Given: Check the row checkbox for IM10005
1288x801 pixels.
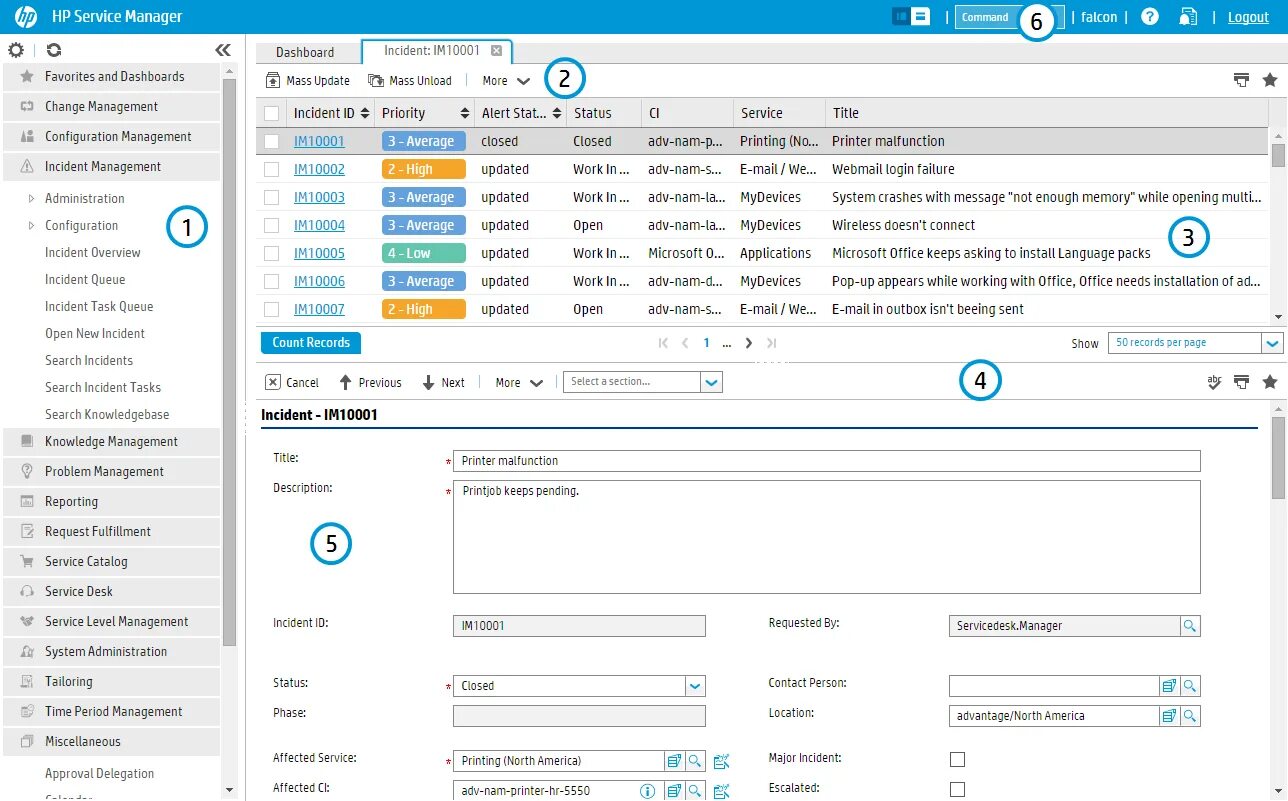Looking at the screenshot, I should point(272,254).
